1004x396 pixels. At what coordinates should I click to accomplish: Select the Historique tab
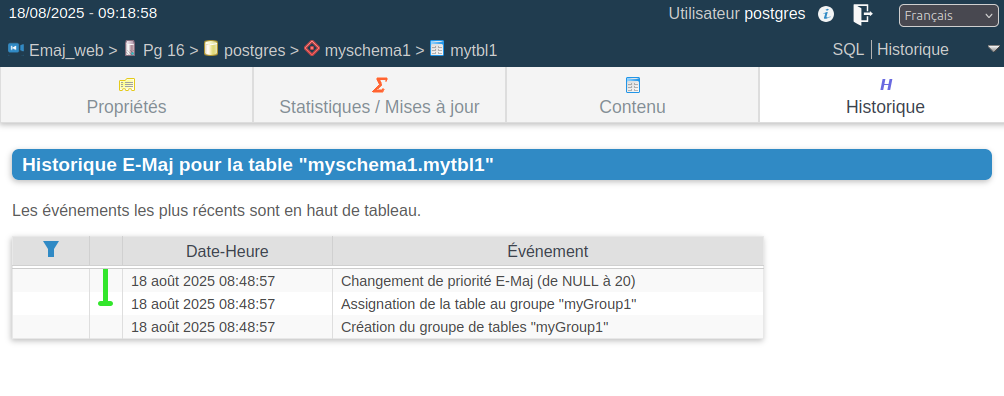(x=882, y=95)
